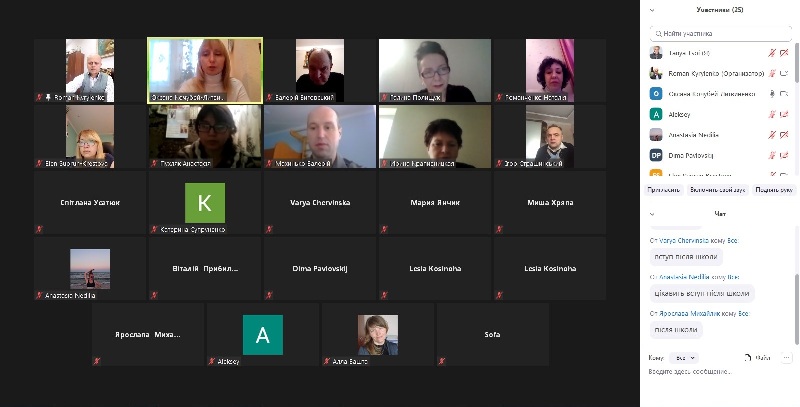Image resolution: width=800 pixels, height=407 pixels.
Task: Open the Кому recipient dropdown in chat
Action: pyautogui.click(x=684, y=358)
